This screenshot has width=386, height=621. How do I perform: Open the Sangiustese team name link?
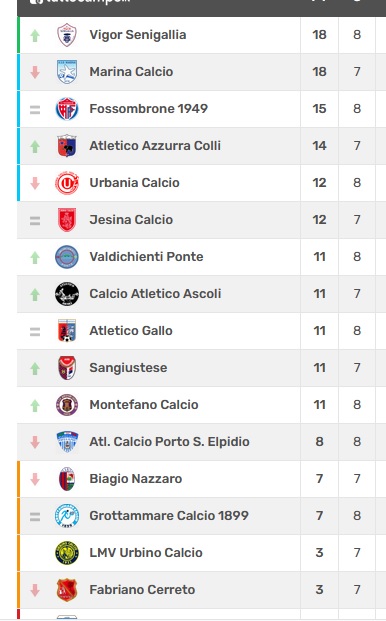coord(128,368)
